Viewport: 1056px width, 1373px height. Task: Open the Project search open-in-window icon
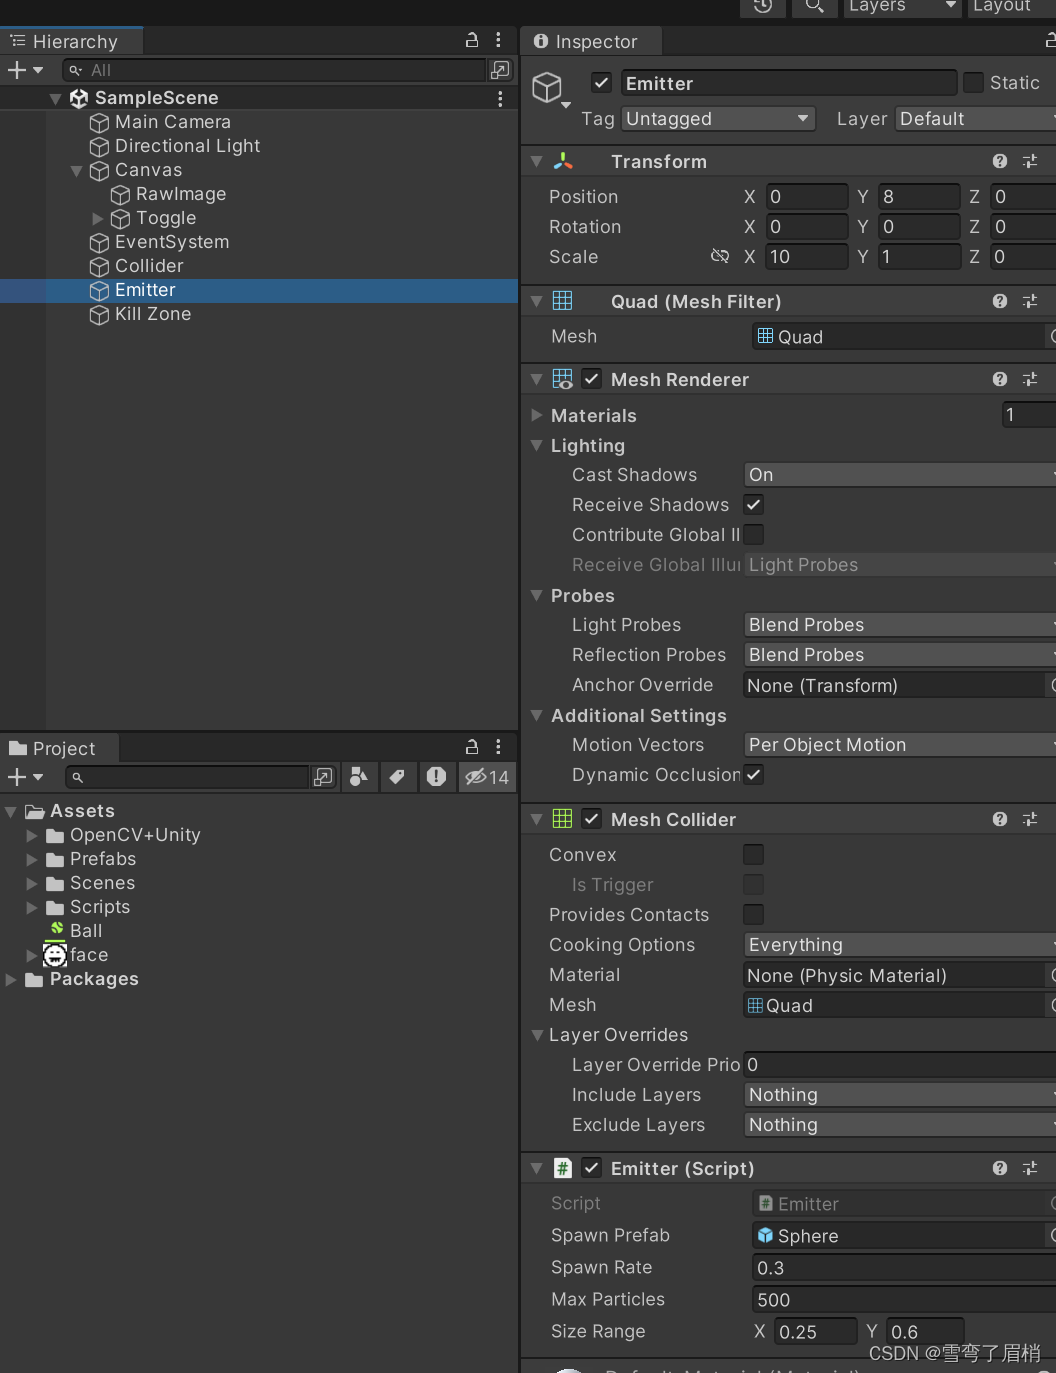[323, 777]
